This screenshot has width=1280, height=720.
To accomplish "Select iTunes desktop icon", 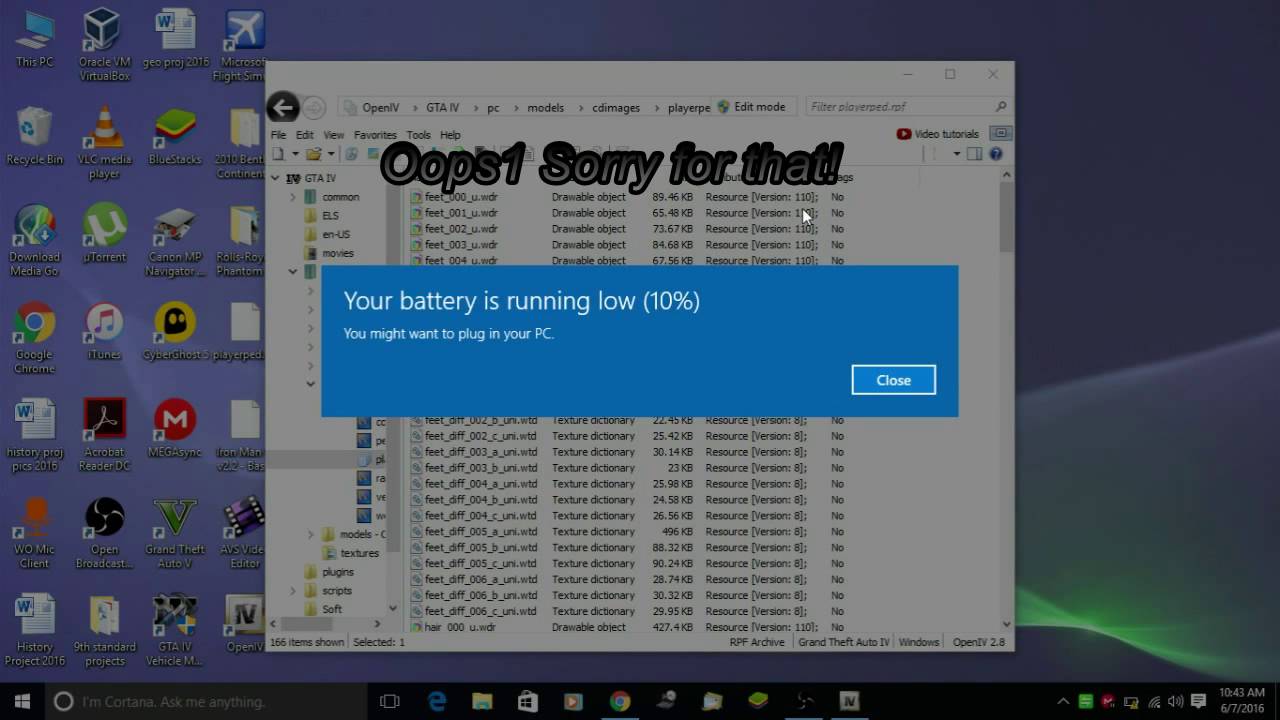I will 104,332.
